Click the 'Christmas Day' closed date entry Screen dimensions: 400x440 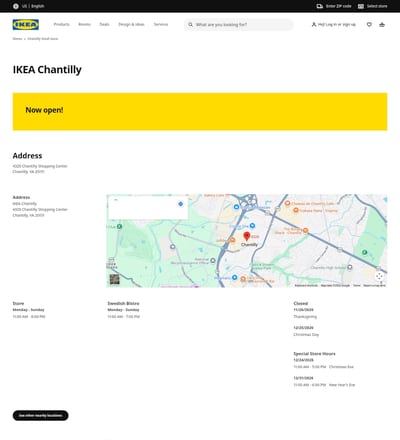306,334
